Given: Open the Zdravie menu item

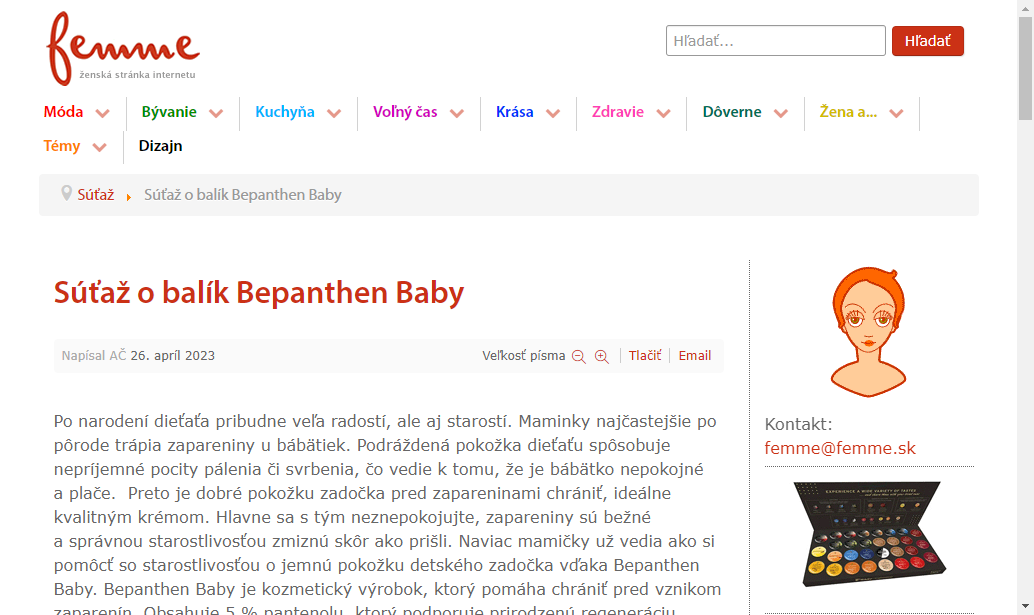Looking at the screenshot, I should [x=617, y=112].
